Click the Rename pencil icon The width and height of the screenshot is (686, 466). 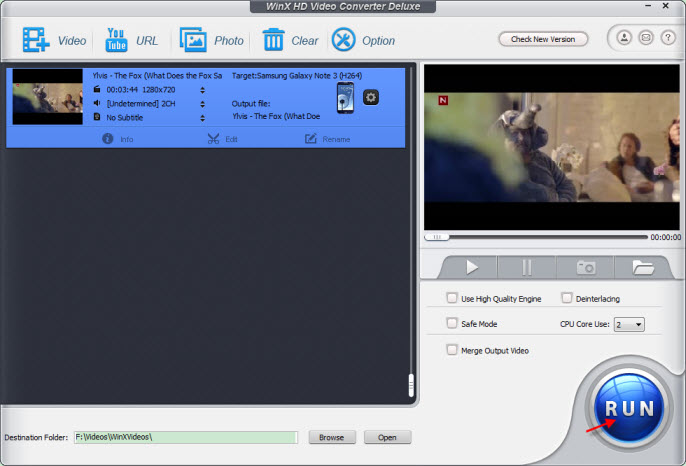[x=311, y=139]
